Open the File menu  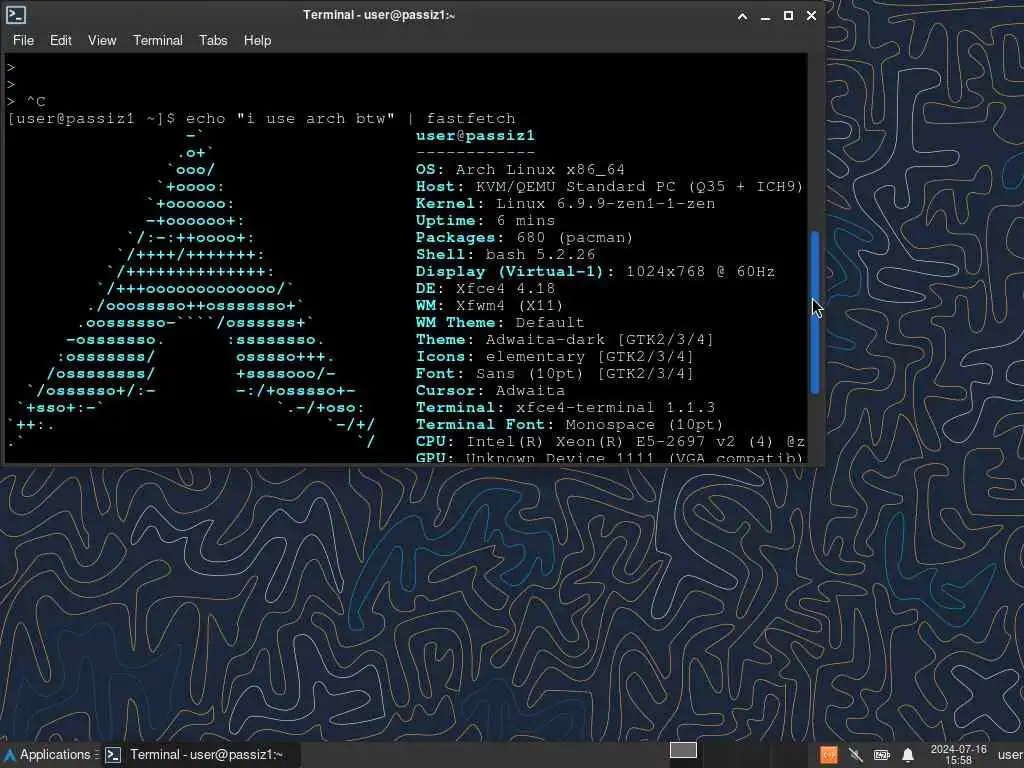coord(24,40)
